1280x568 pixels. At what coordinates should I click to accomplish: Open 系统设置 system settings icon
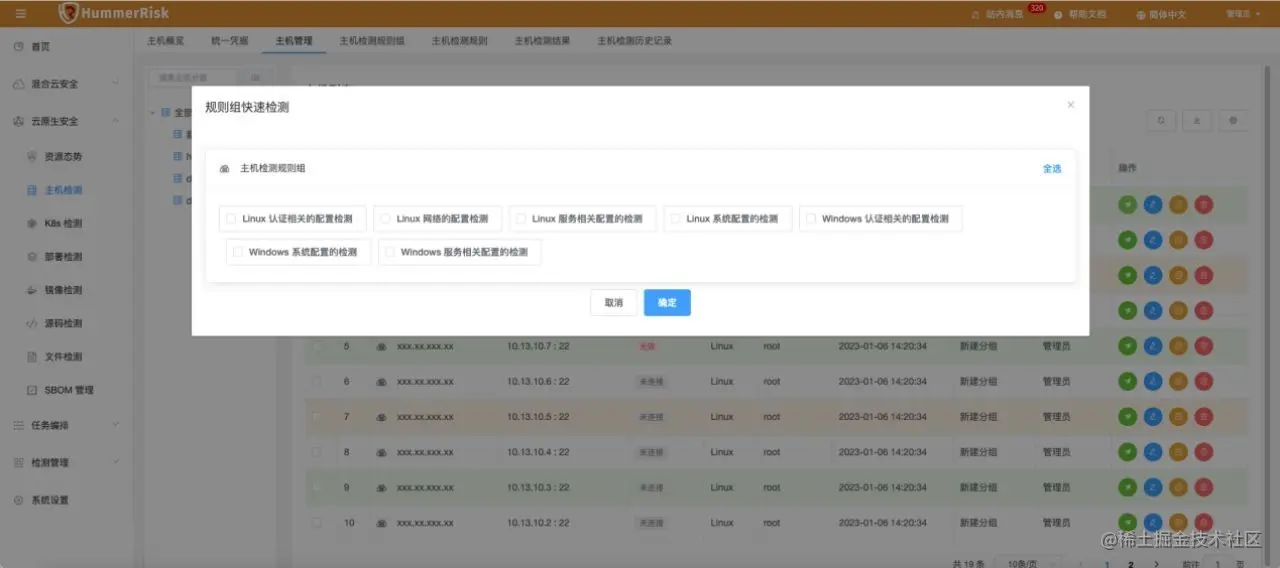pyautogui.click(x=19, y=500)
